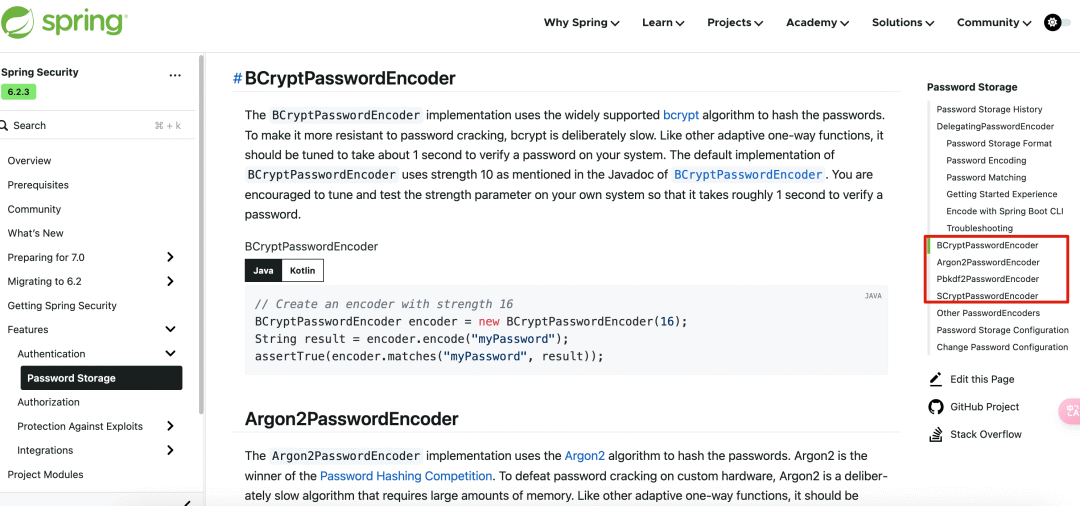Click the pink translate widget icon

pos(1070,411)
